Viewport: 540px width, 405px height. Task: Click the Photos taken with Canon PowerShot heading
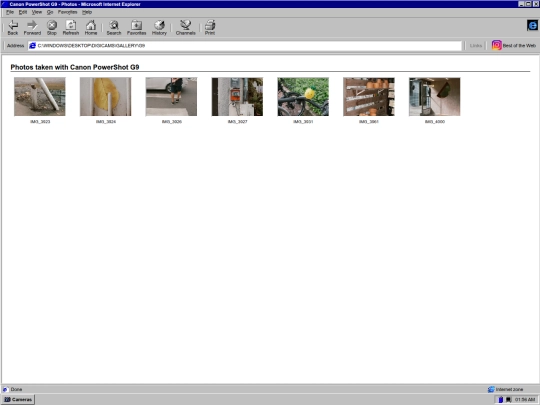point(75,67)
